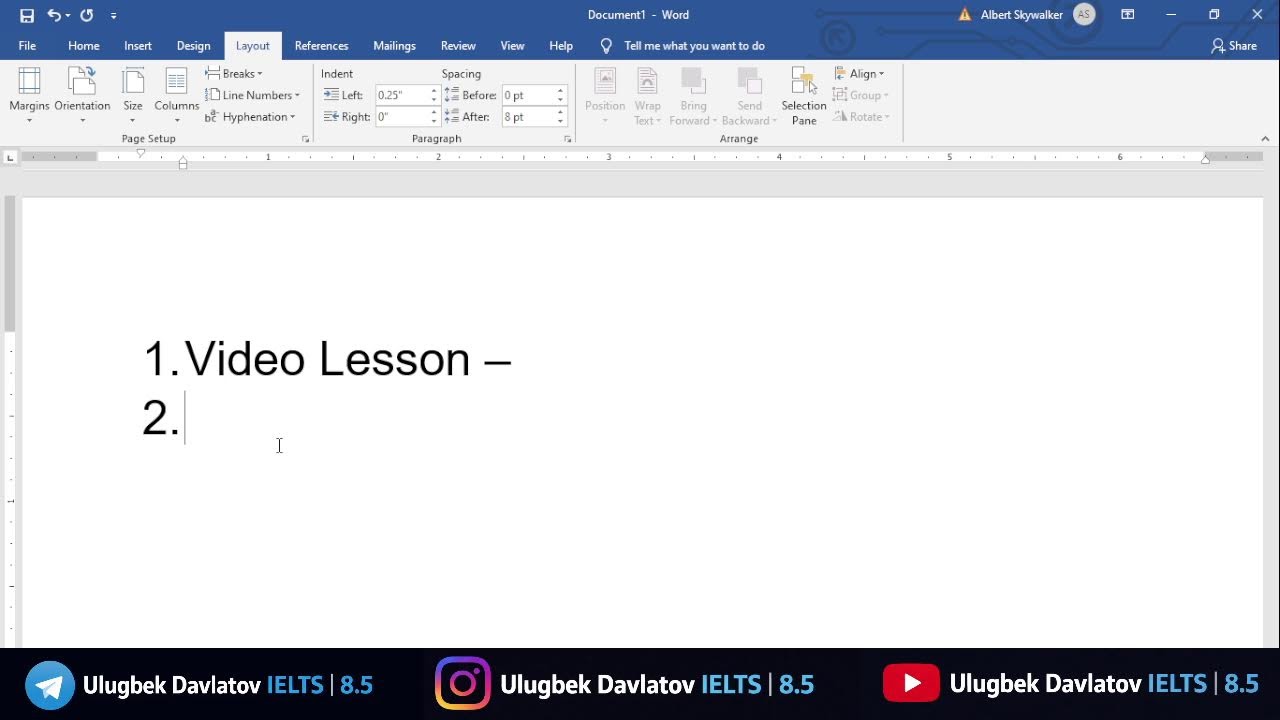Click the Share button
The height and width of the screenshot is (720, 1280).
(1234, 46)
